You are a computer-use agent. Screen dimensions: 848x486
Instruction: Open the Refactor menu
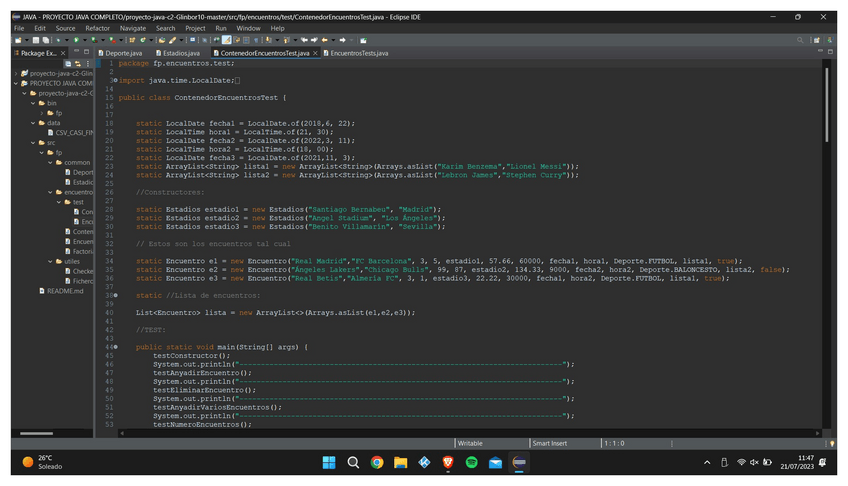coord(98,28)
